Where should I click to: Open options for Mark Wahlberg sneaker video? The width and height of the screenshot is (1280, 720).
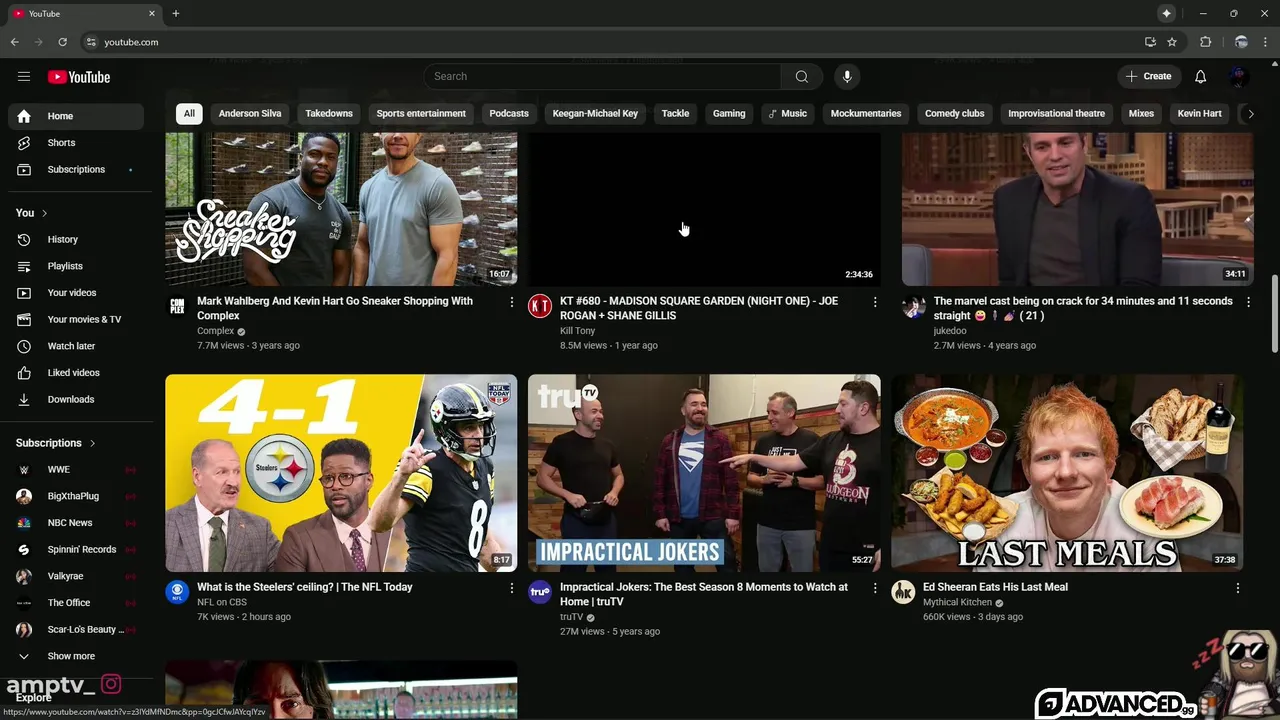[x=512, y=302]
